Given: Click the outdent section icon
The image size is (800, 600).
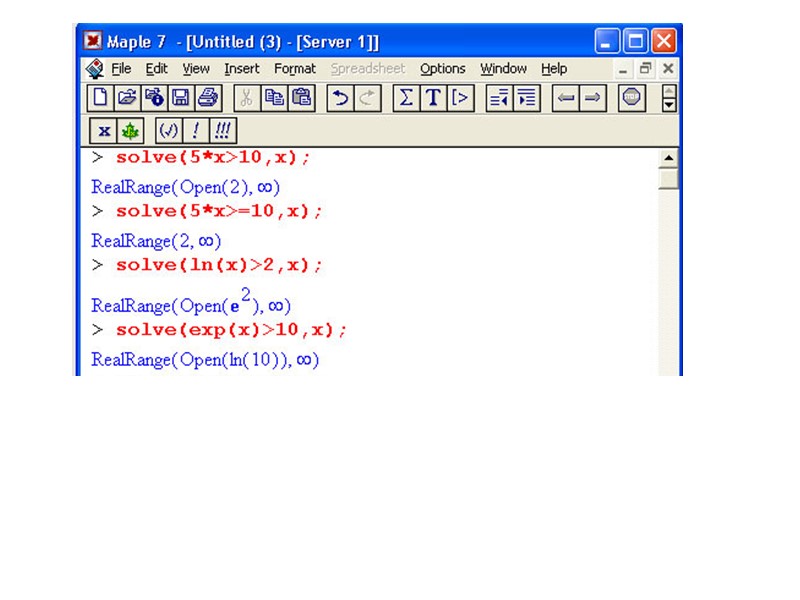Looking at the screenshot, I should [499, 97].
